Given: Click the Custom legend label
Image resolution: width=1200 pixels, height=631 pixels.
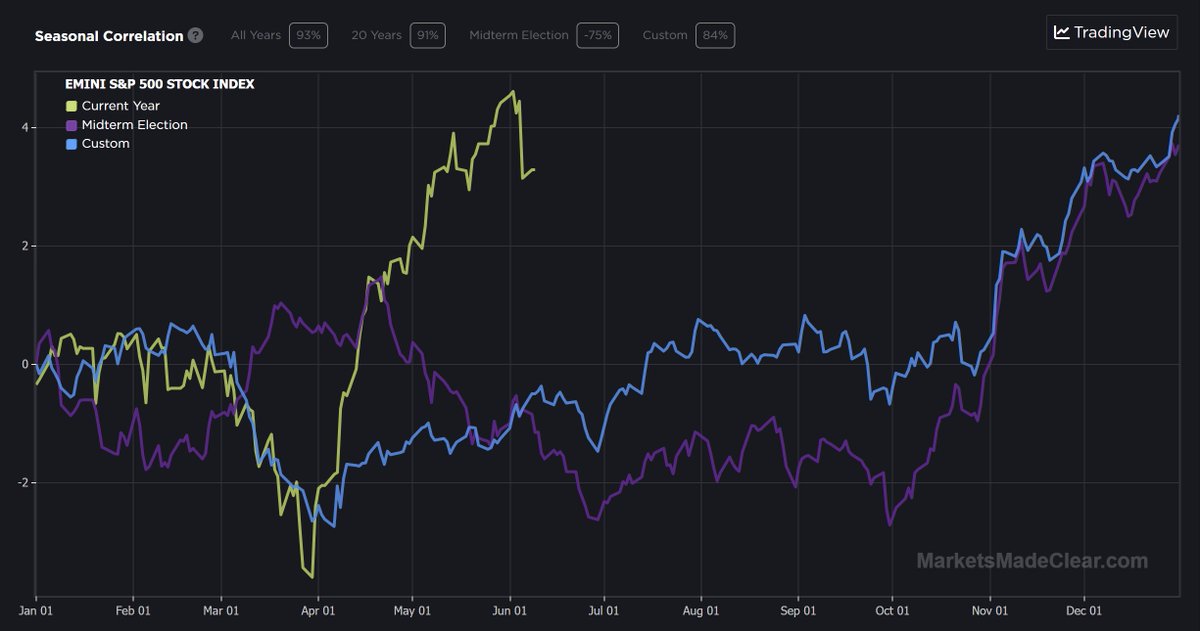Looking at the screenshot, I should [106, 144].
